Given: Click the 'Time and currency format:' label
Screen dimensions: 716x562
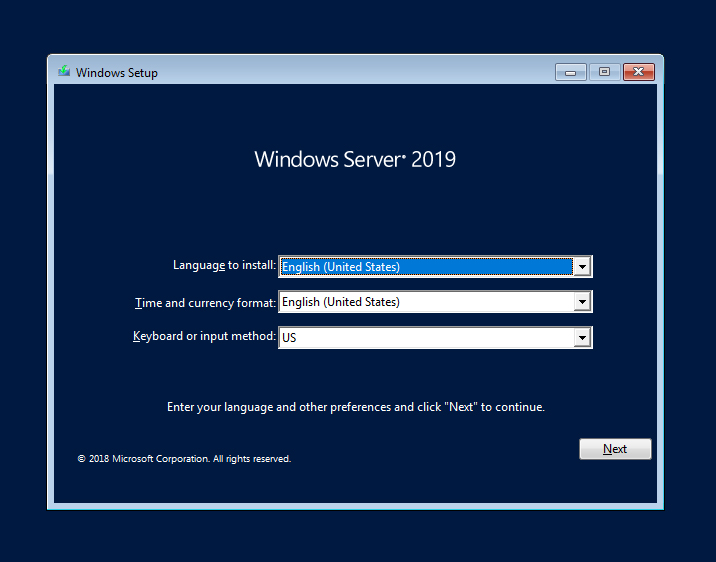Looking at the screenshot, I should point(205,303).
